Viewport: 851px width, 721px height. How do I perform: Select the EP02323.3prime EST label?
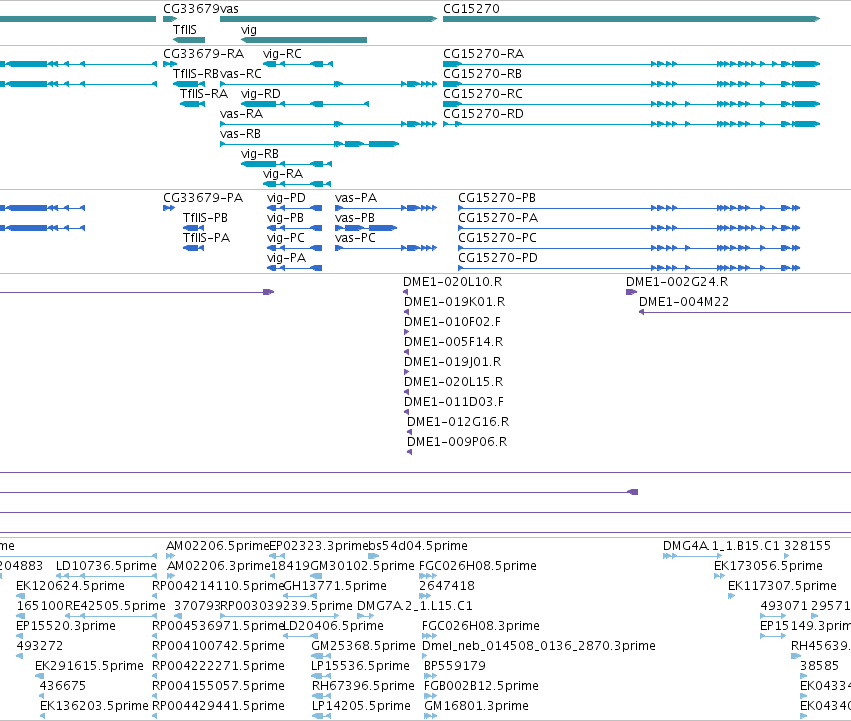point(319,546)
